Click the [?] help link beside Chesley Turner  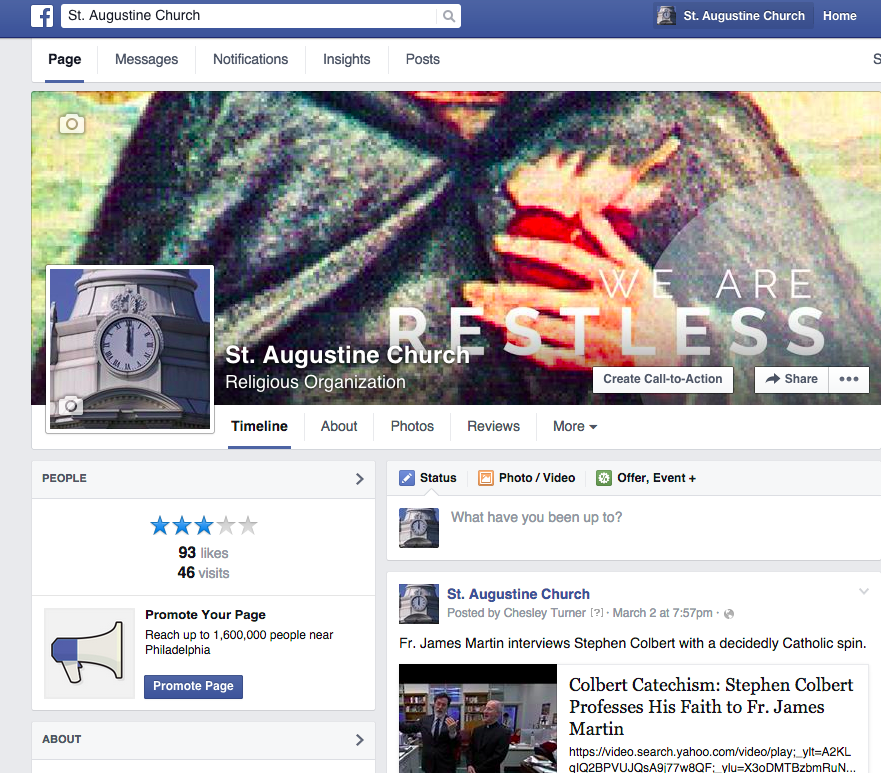coord(597,613)
